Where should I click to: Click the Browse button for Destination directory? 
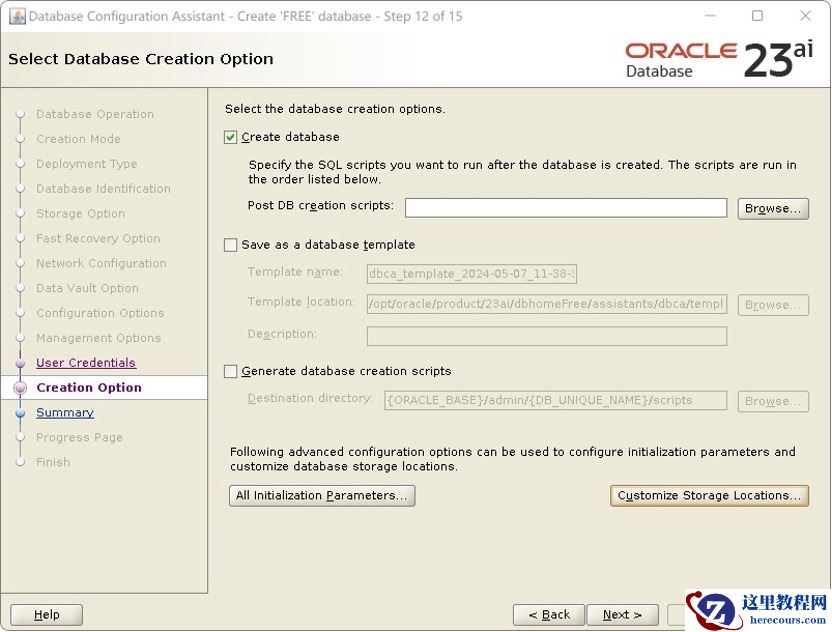click(x=773, y=401)
